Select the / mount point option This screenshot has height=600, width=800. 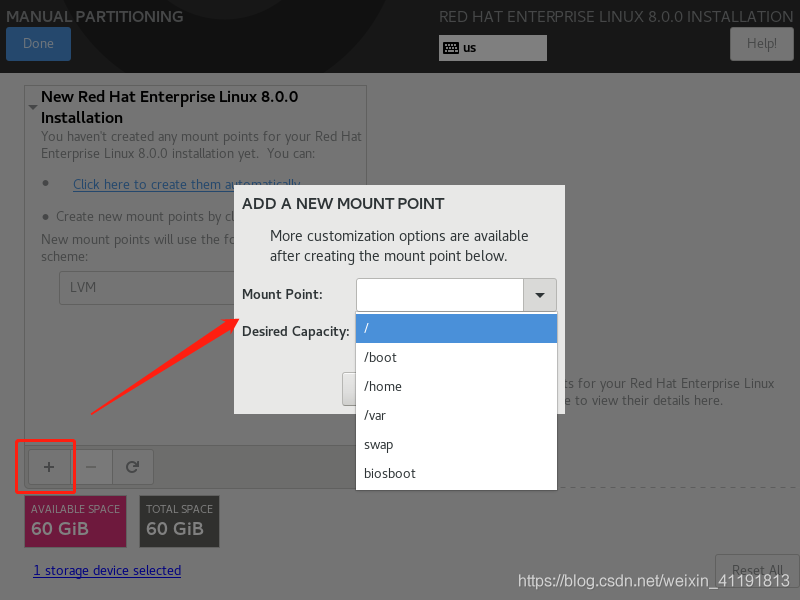[x=456, y=328]
